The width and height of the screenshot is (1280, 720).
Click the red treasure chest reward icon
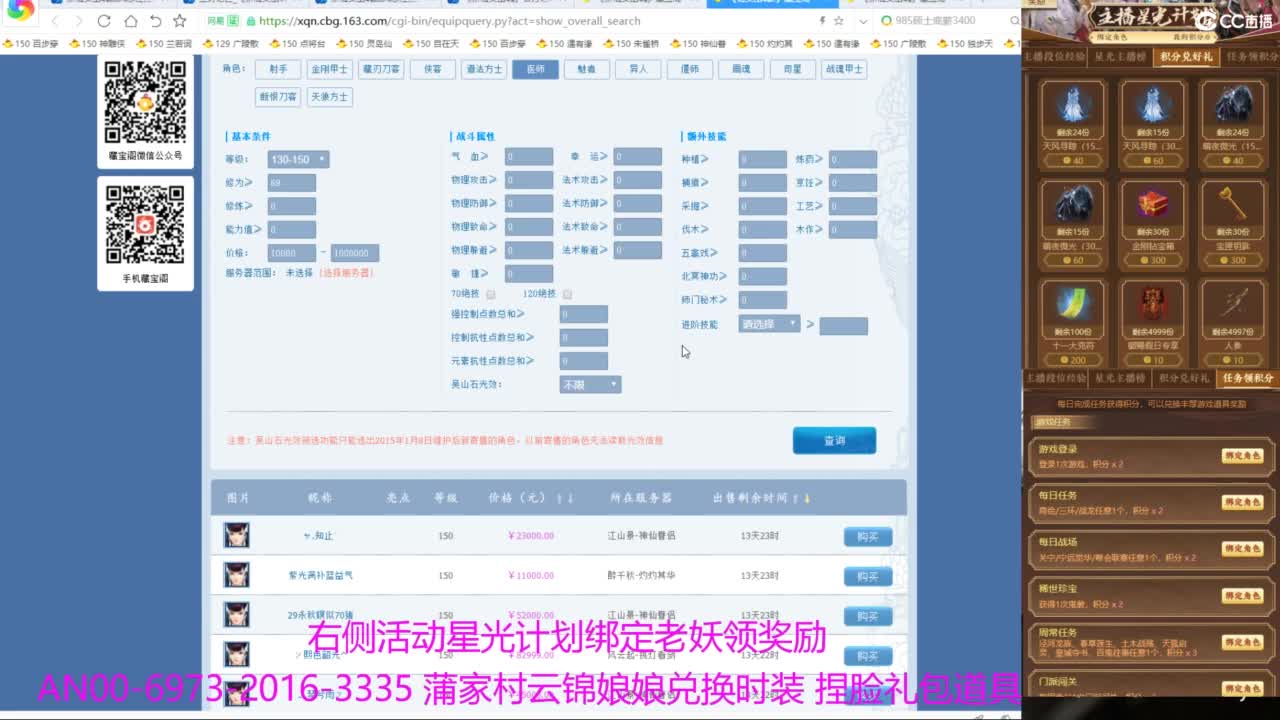pos(1152,206)
